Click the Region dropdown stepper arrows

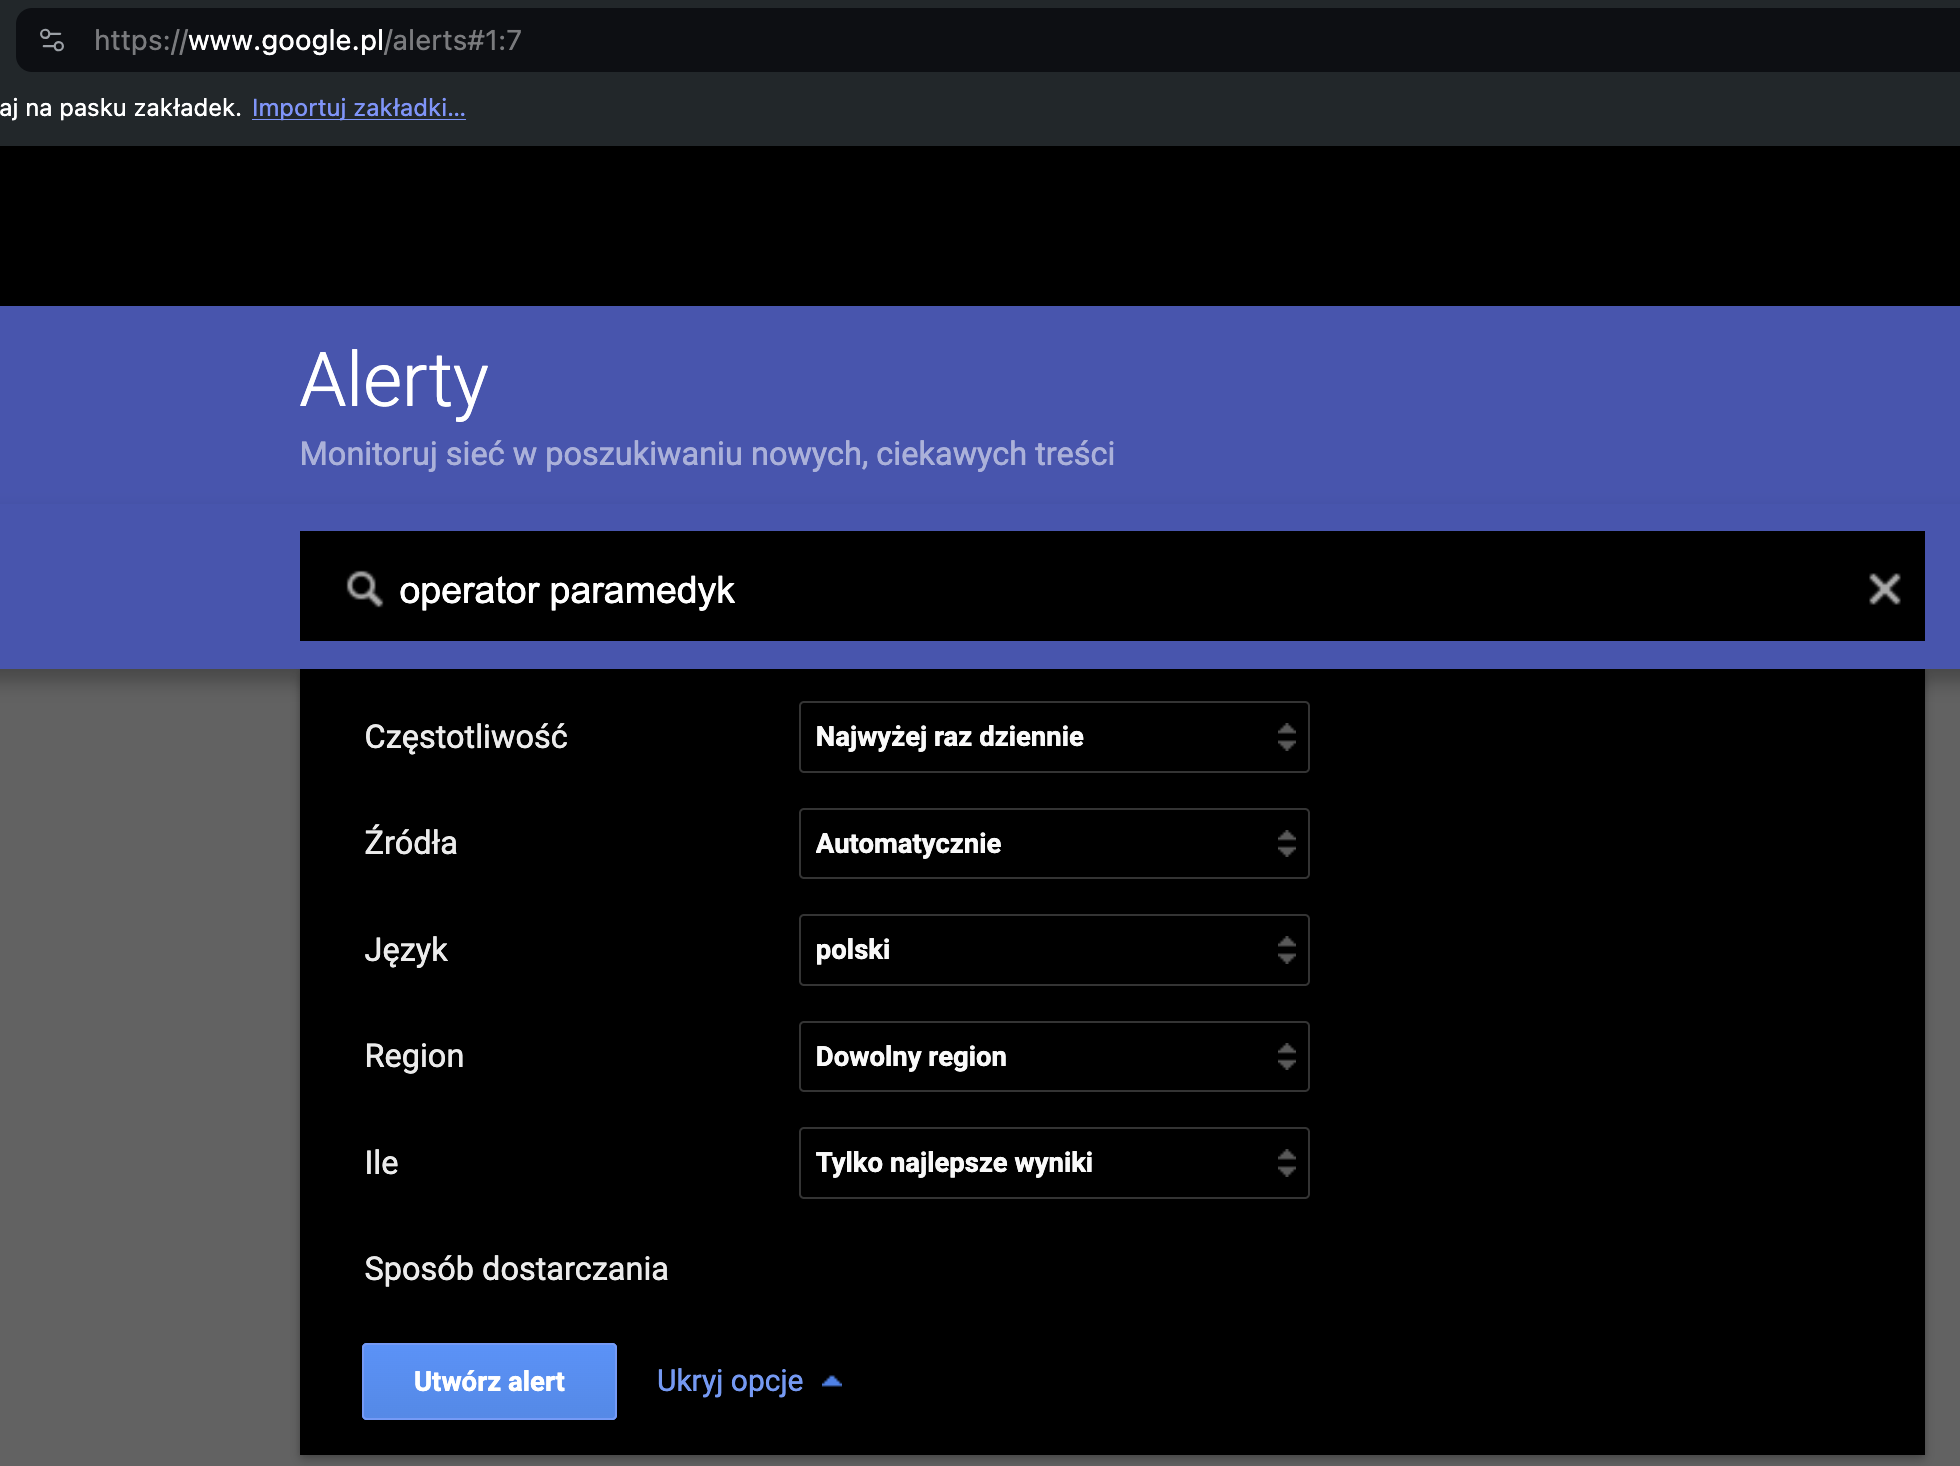pos(1287,1057)
